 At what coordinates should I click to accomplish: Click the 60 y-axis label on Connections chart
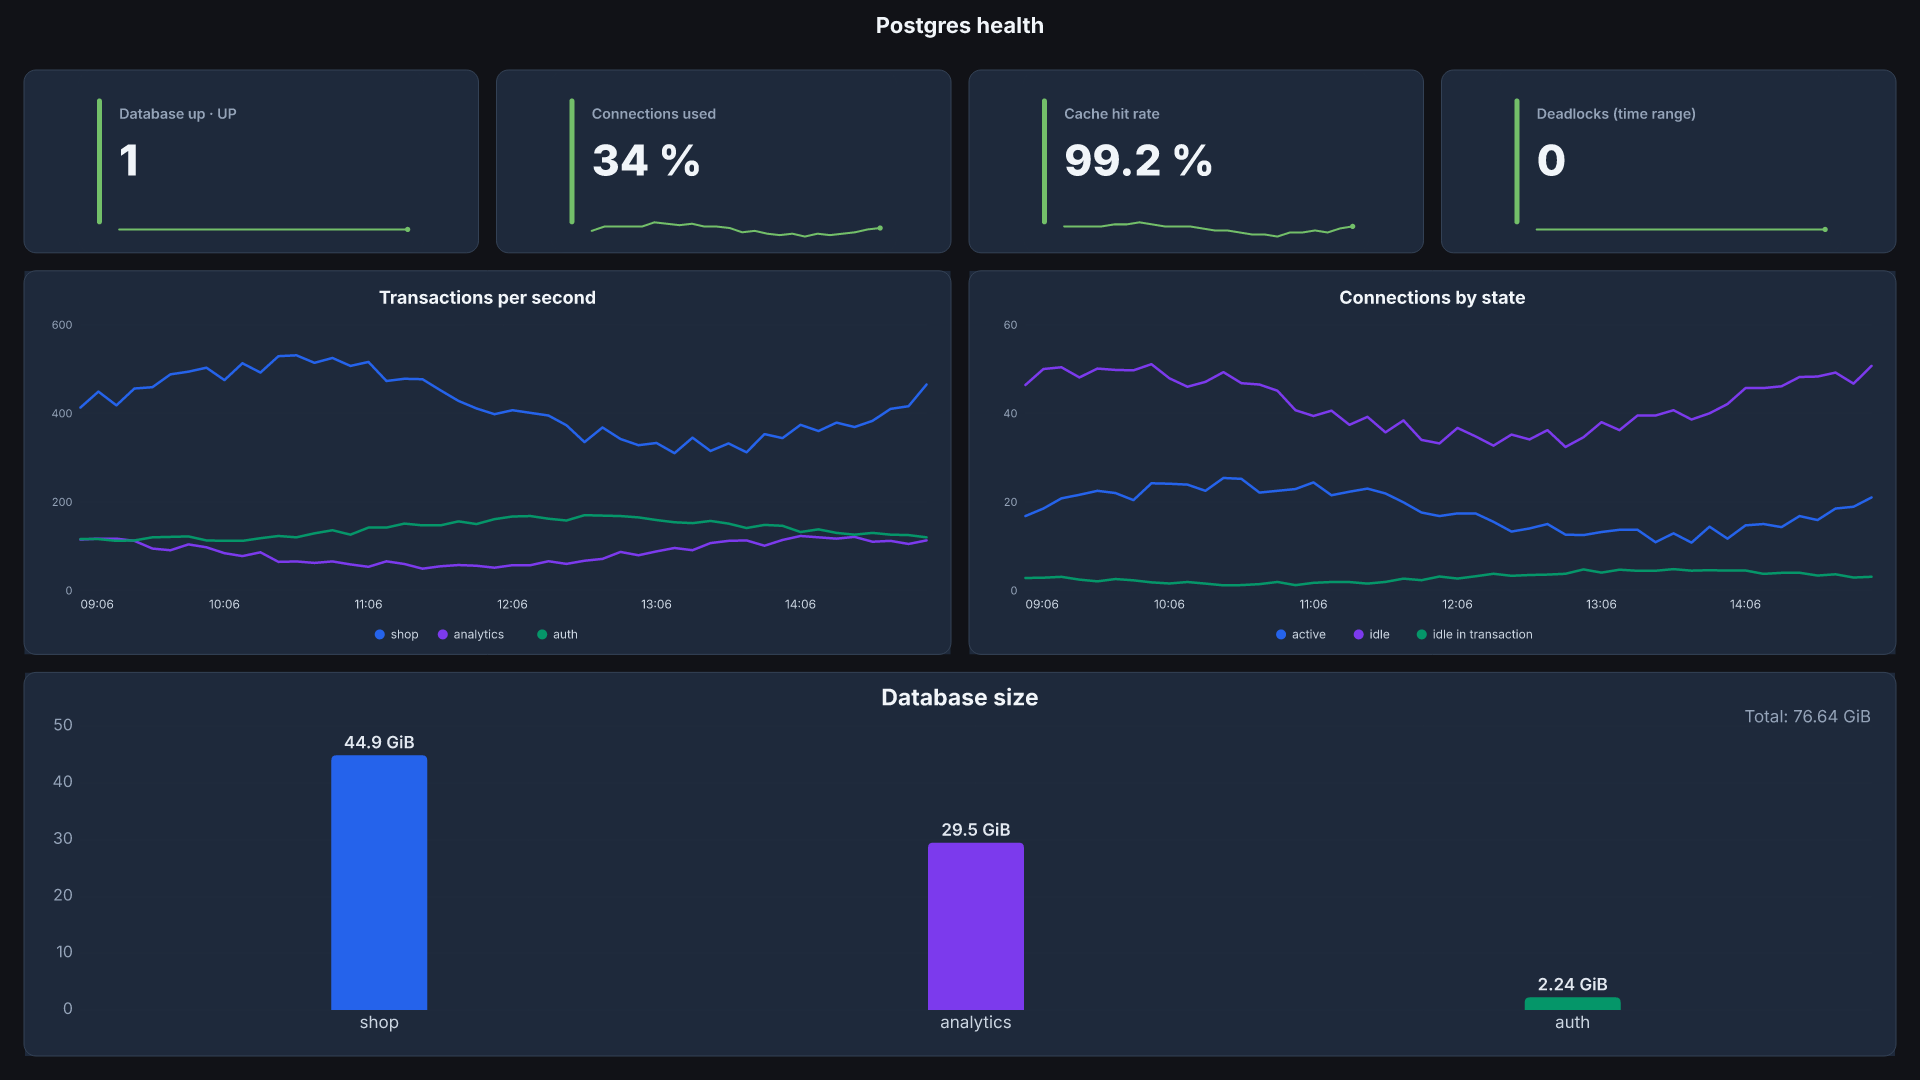[1010, 325]
